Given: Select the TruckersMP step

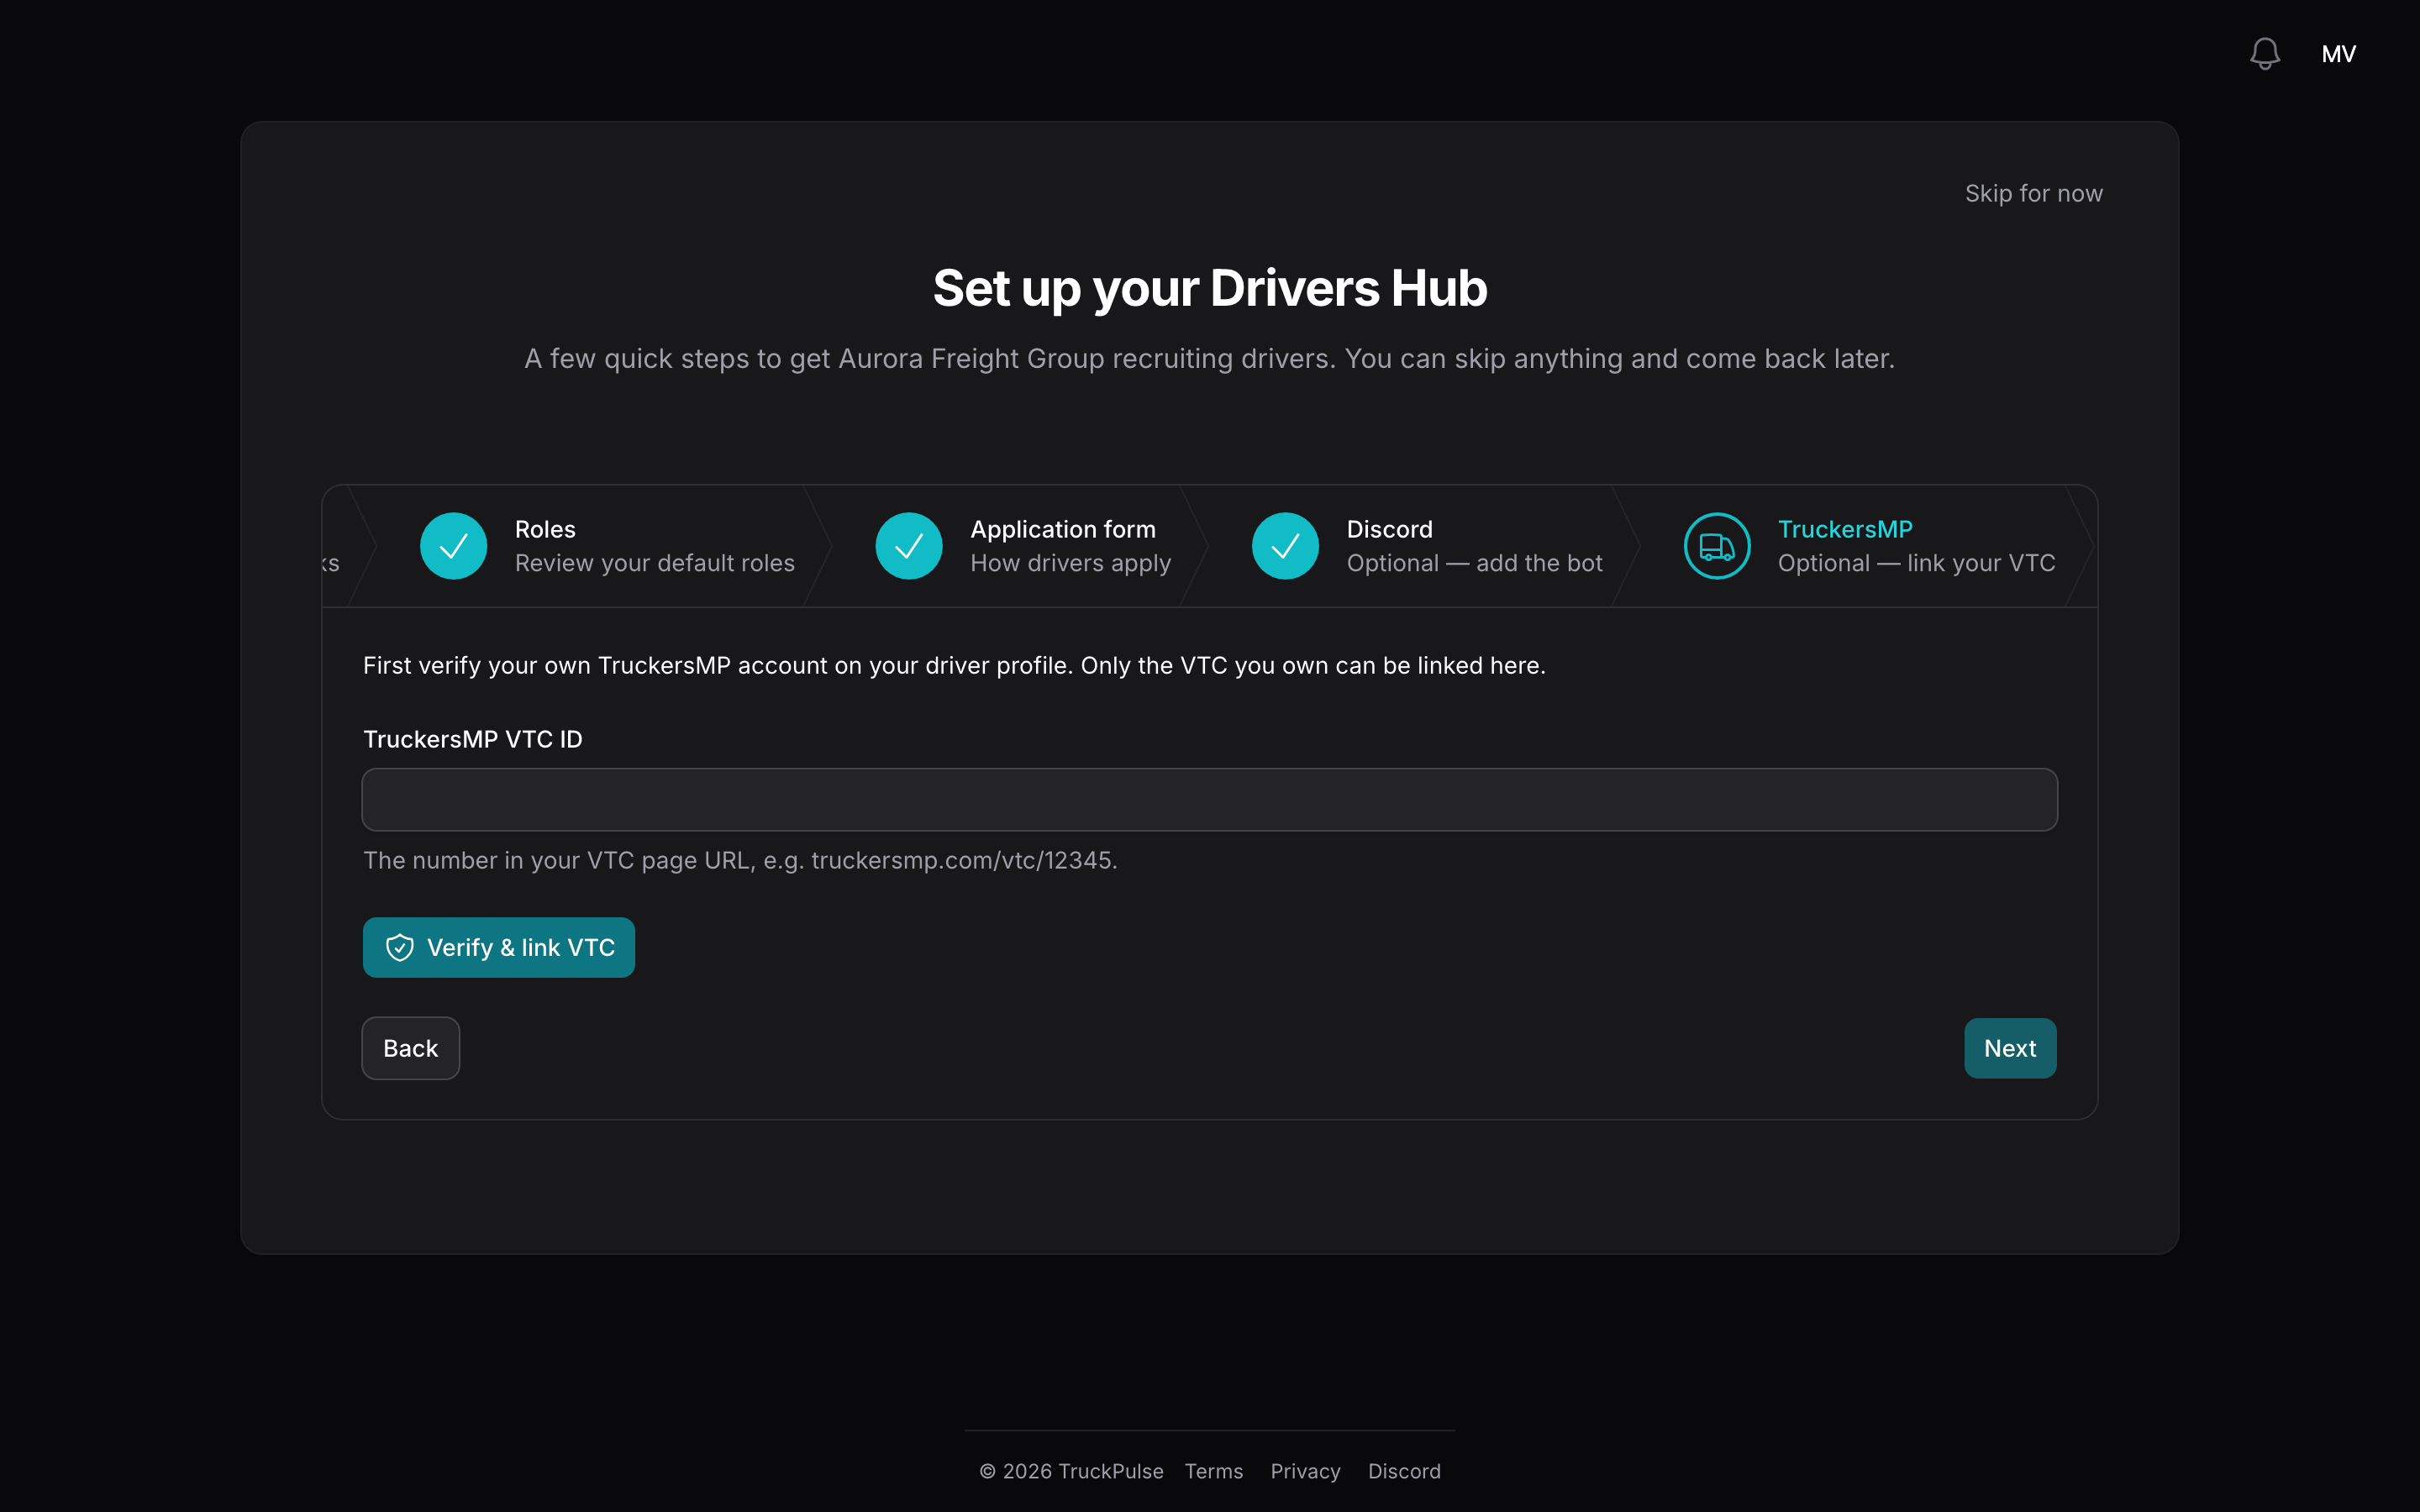Looking at the screenshot, I should click(1868, 546).
